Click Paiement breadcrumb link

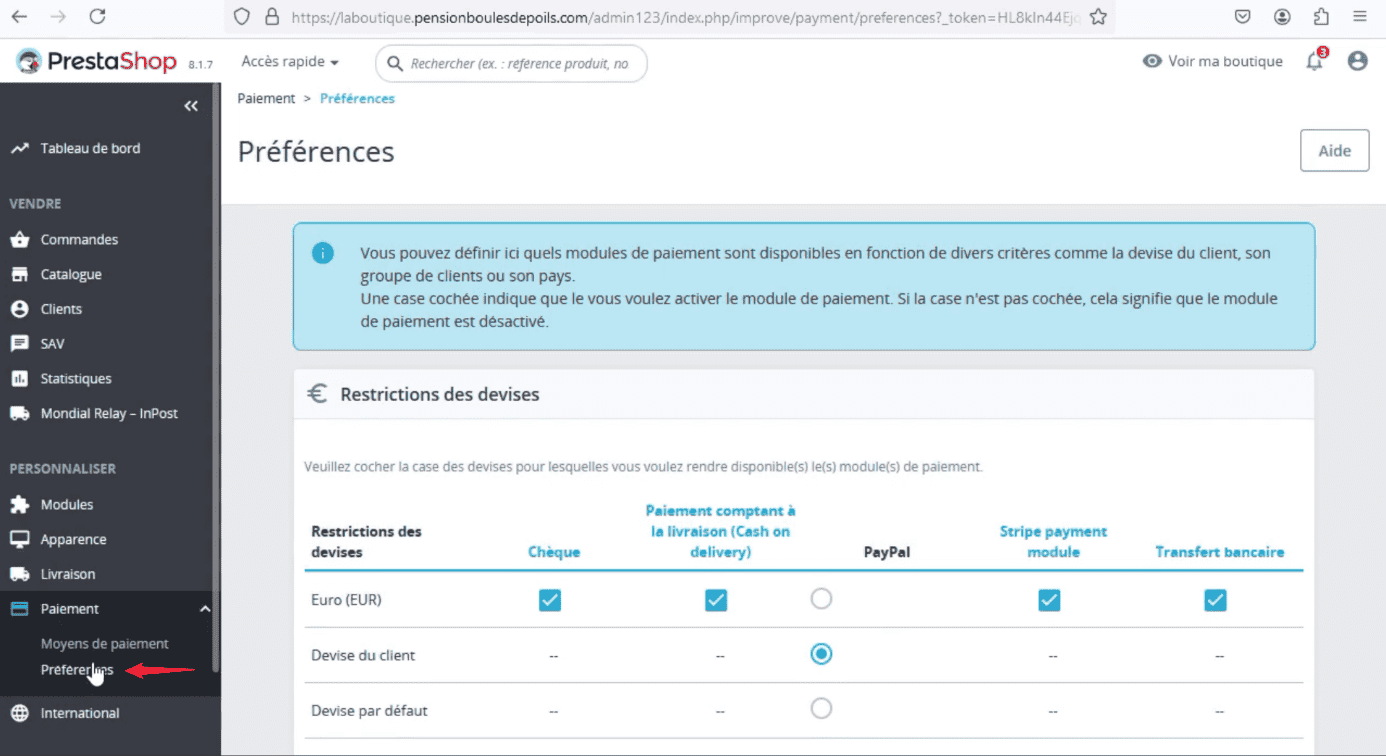[x=266, y=98]
